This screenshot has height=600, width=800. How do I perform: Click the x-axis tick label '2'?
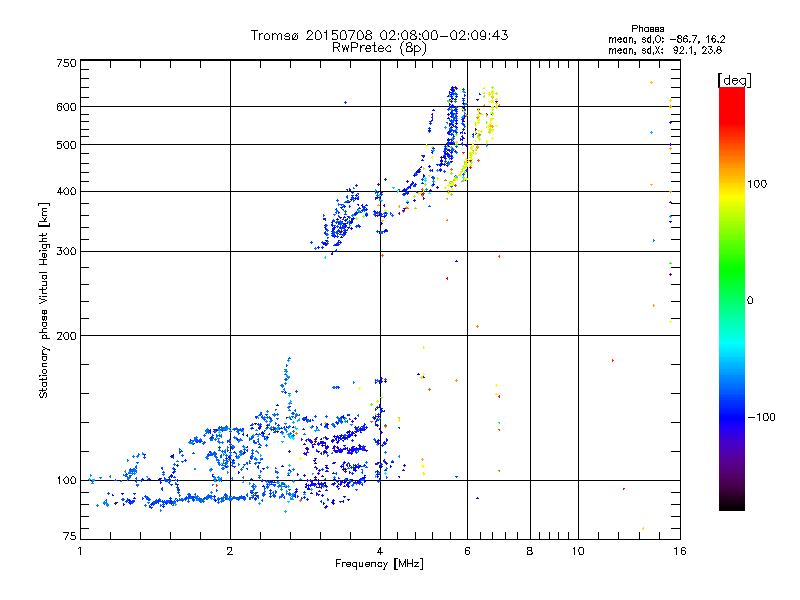coord(230,551)
